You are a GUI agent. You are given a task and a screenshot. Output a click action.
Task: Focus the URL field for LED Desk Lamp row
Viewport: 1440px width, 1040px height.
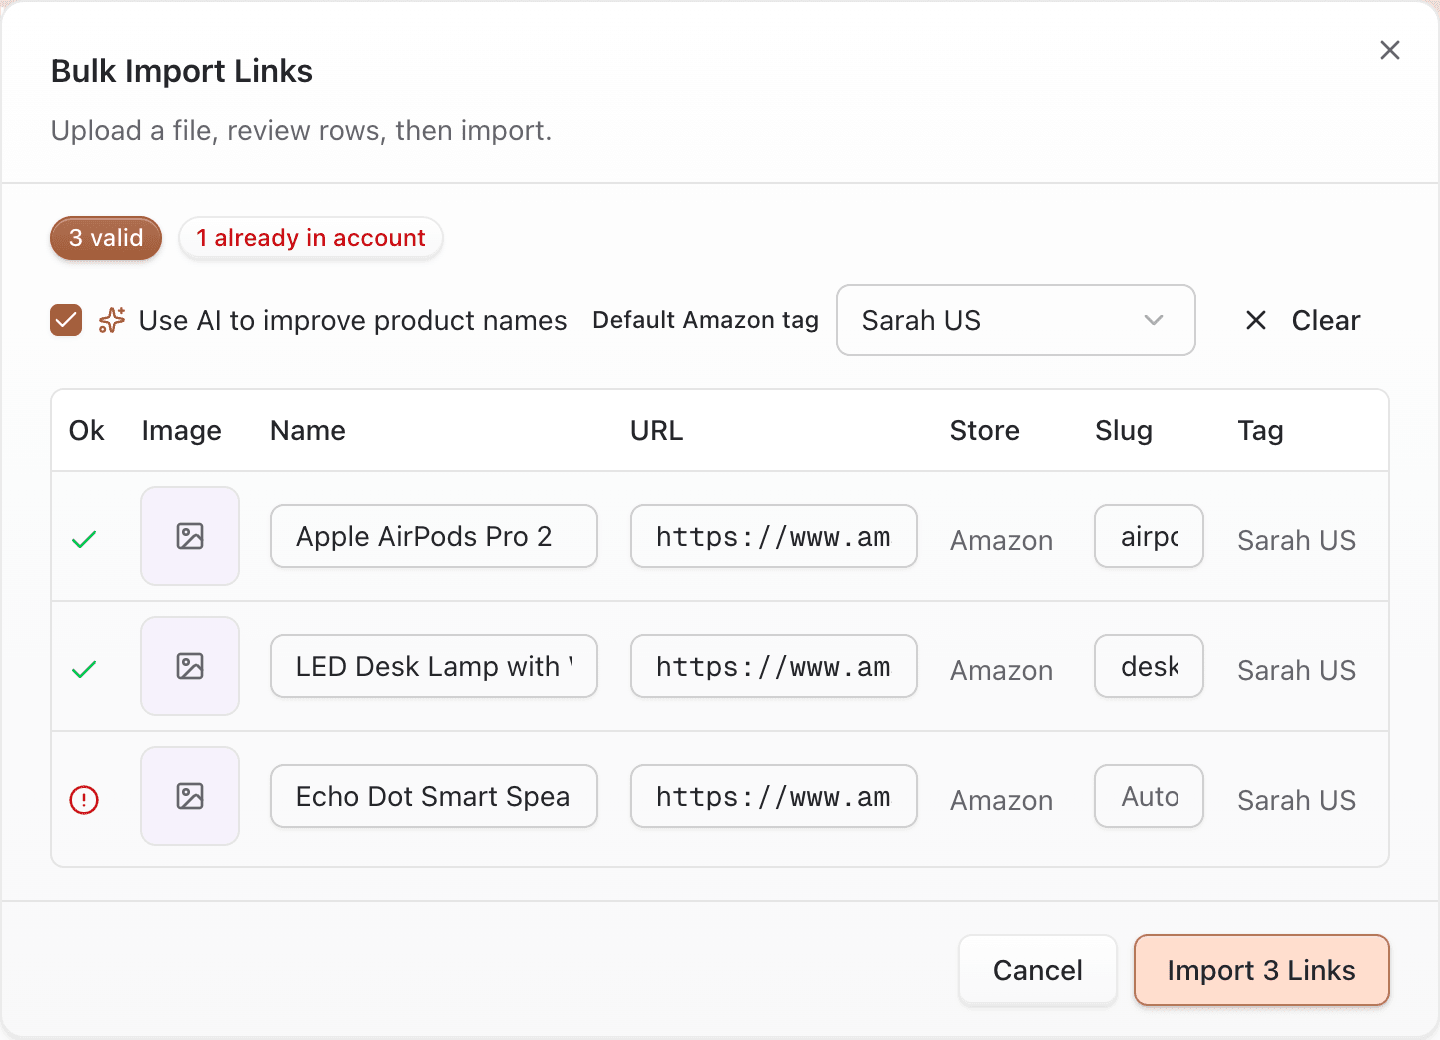click(774, 666)
